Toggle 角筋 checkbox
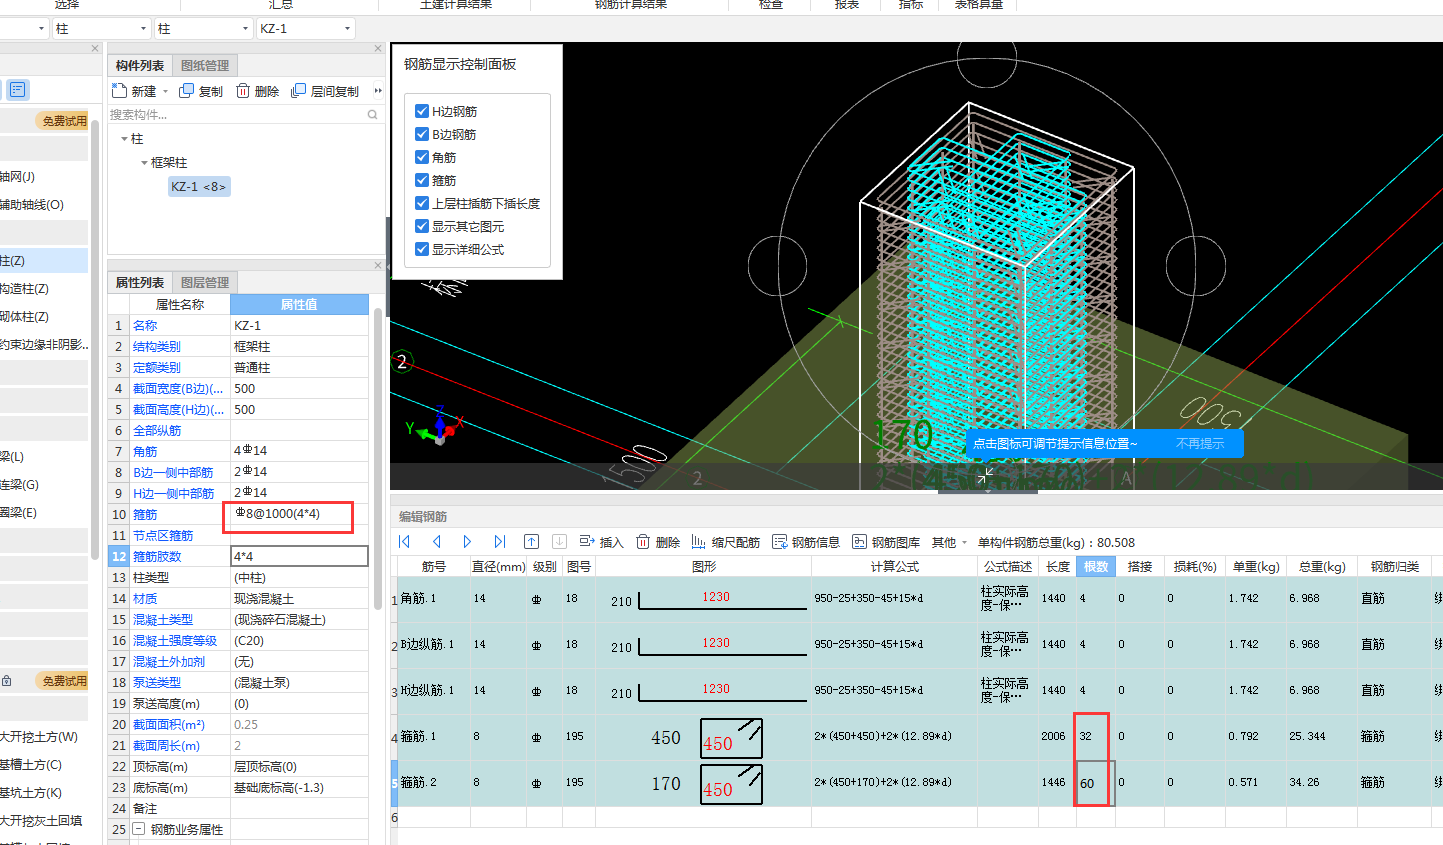1443x845 pixels. 422,157
